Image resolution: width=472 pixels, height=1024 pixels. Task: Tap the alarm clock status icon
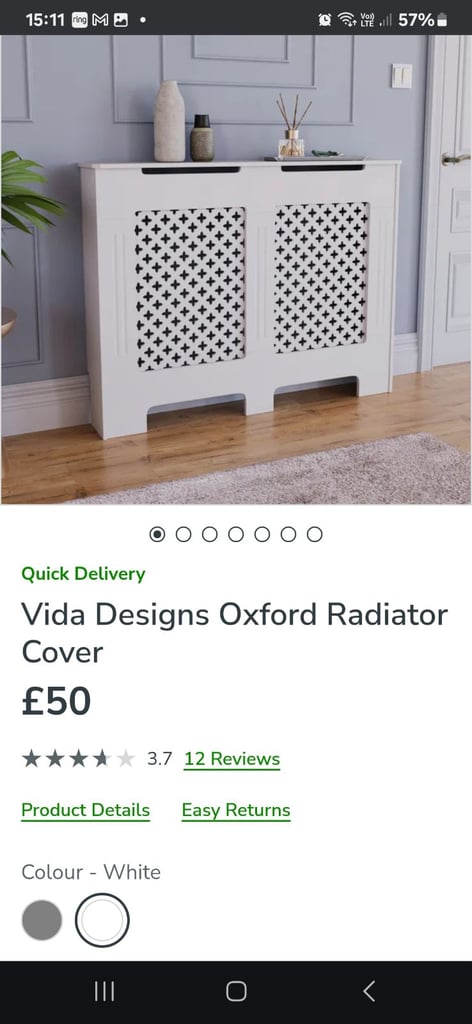click(x=324, y=20)
